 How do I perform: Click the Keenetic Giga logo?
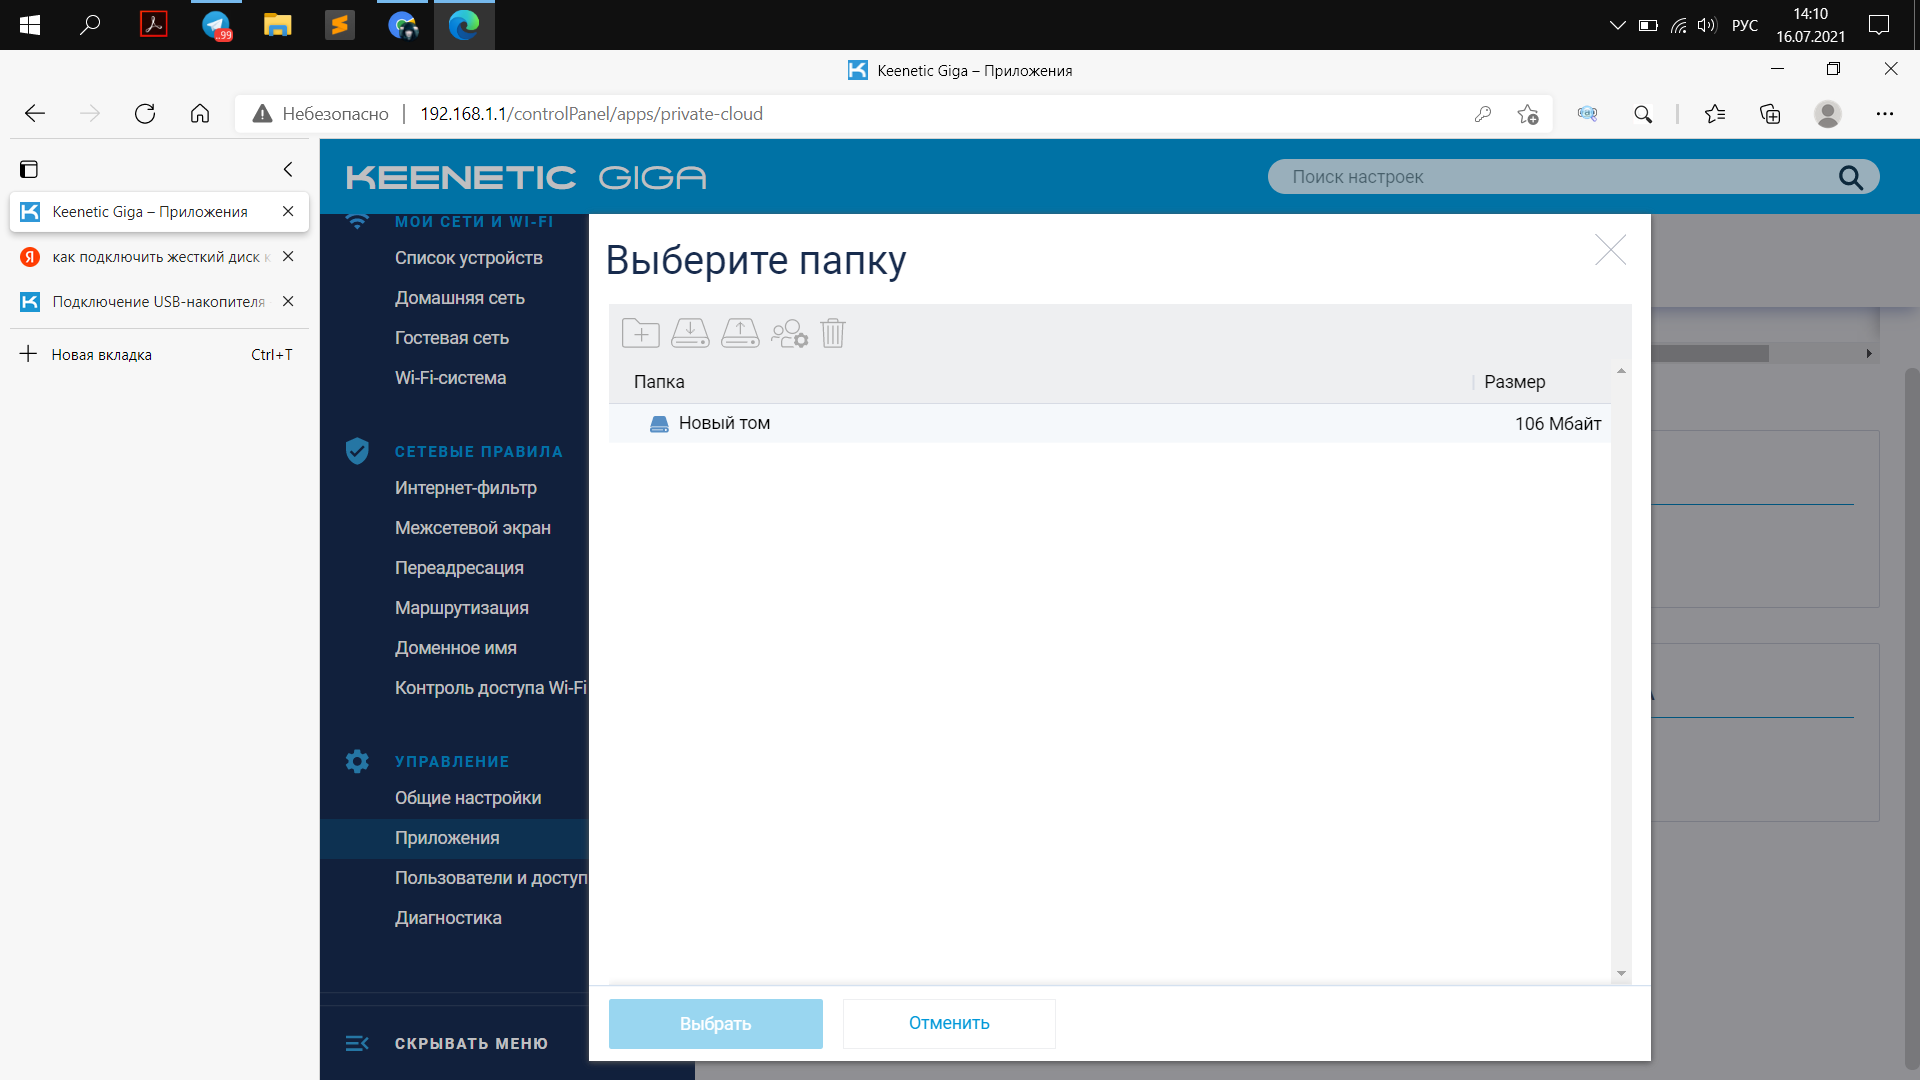point(526,177)
